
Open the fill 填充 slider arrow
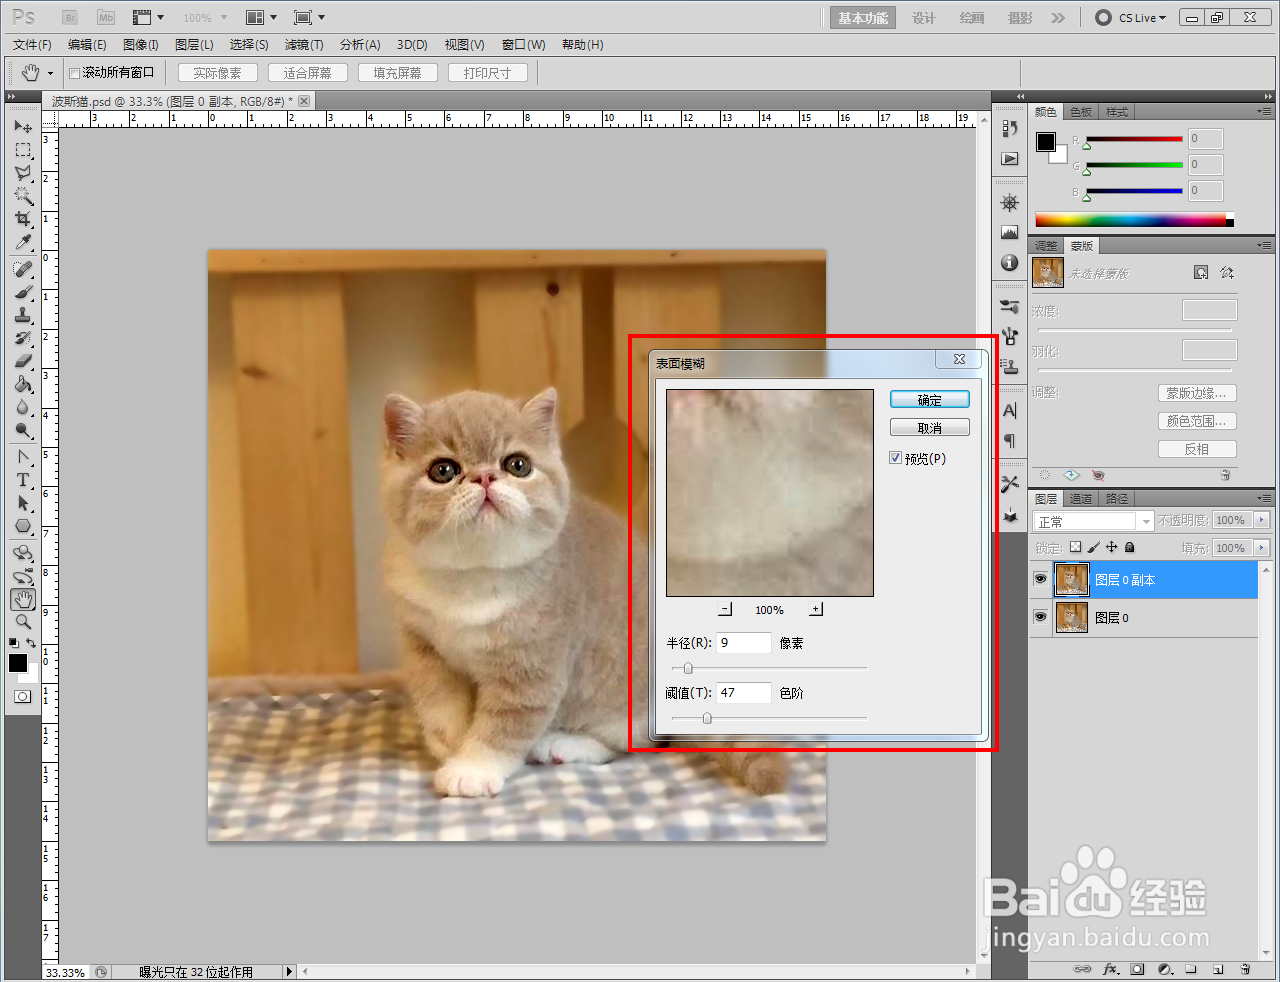coord(1261,548)
